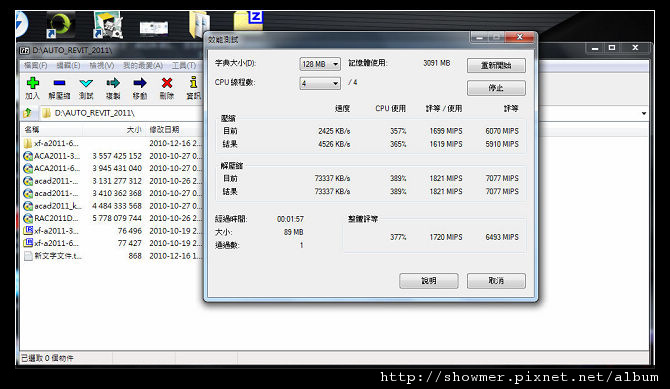Screen dimensions: 670x389
Task: Select the ACA2011-6... file icon
Action: pos(28,168)
